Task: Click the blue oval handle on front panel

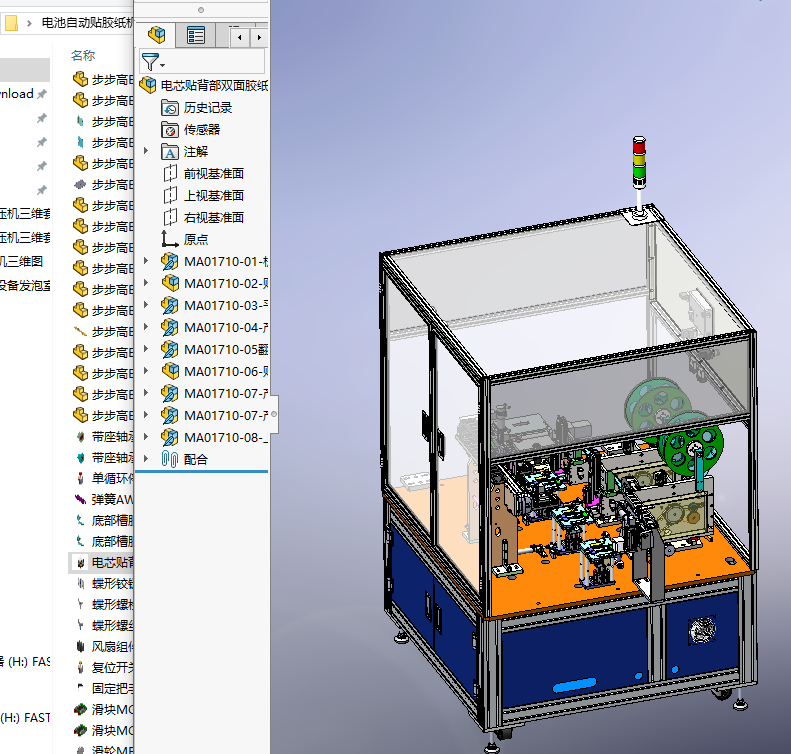Action: [575, 685]
